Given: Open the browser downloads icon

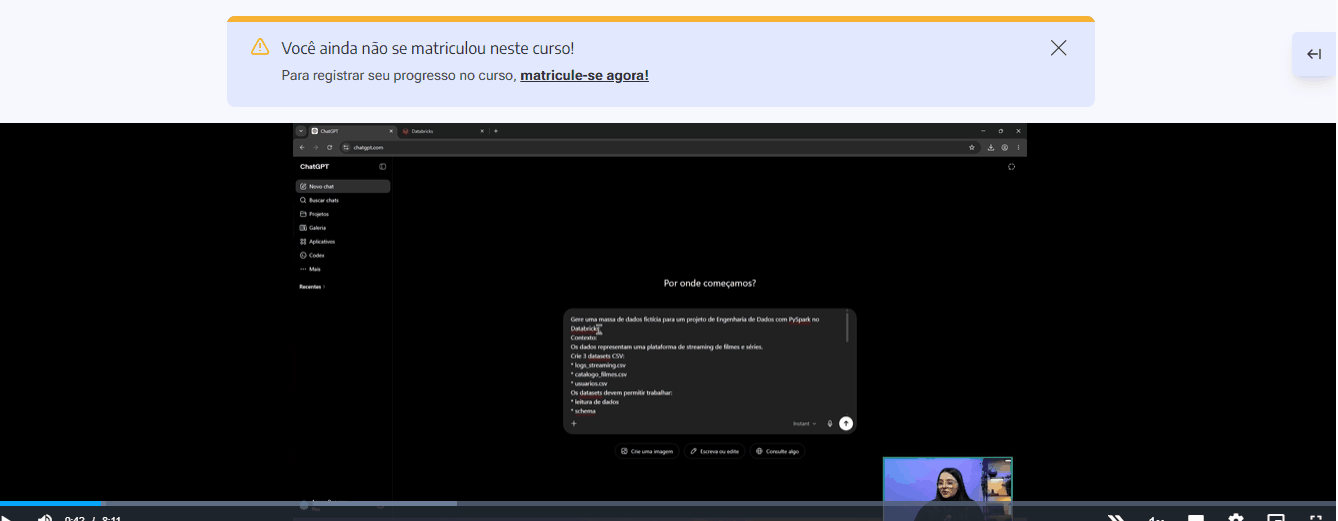Looking at the screenshot, I should [x=990, y=147].
